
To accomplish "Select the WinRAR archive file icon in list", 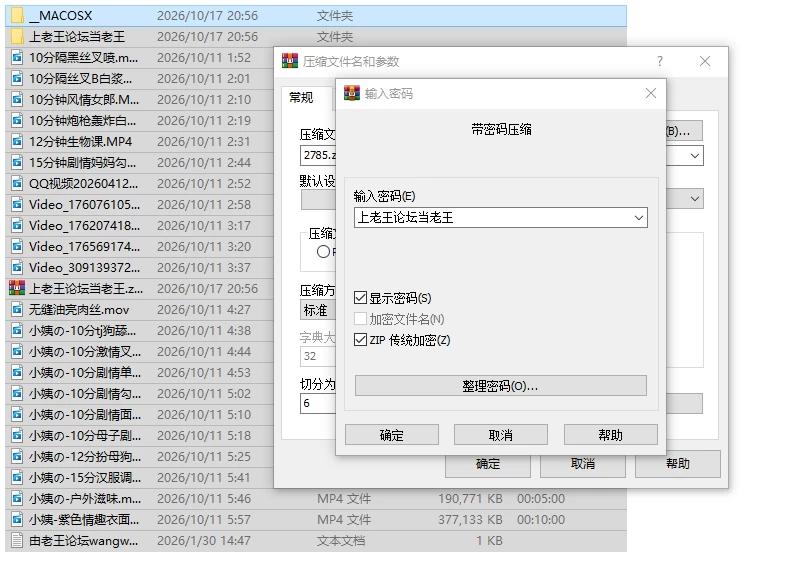I will click(17, 288).
